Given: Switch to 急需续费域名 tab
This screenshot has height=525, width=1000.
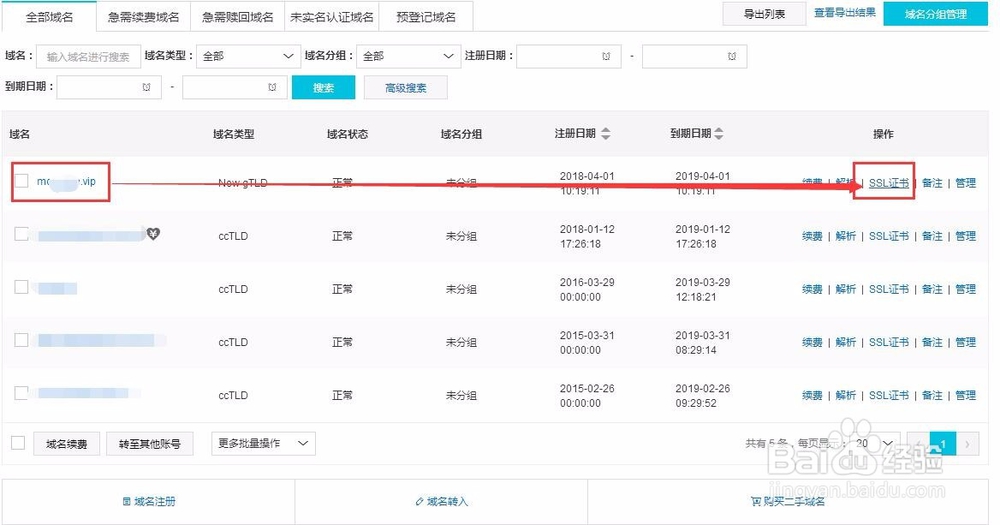Looking at the screenshot, I should click(x=143, y=17).
